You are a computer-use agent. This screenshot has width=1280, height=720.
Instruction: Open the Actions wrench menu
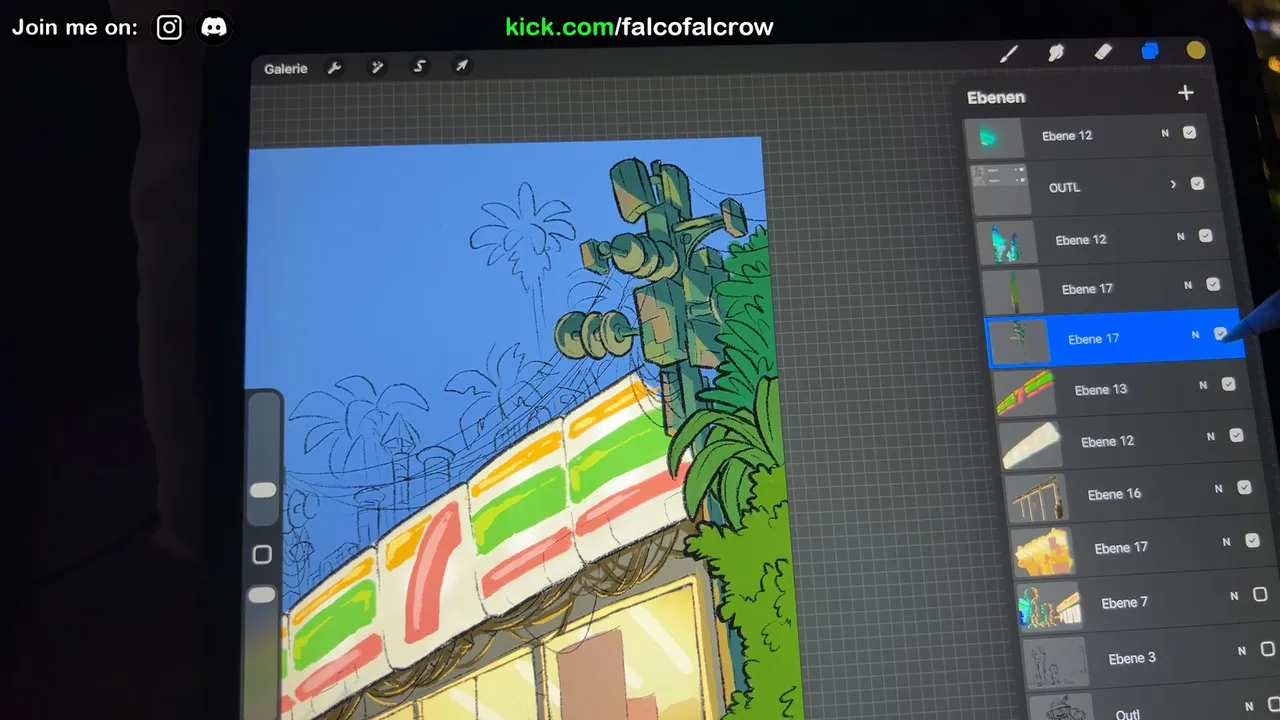point(335,68)
